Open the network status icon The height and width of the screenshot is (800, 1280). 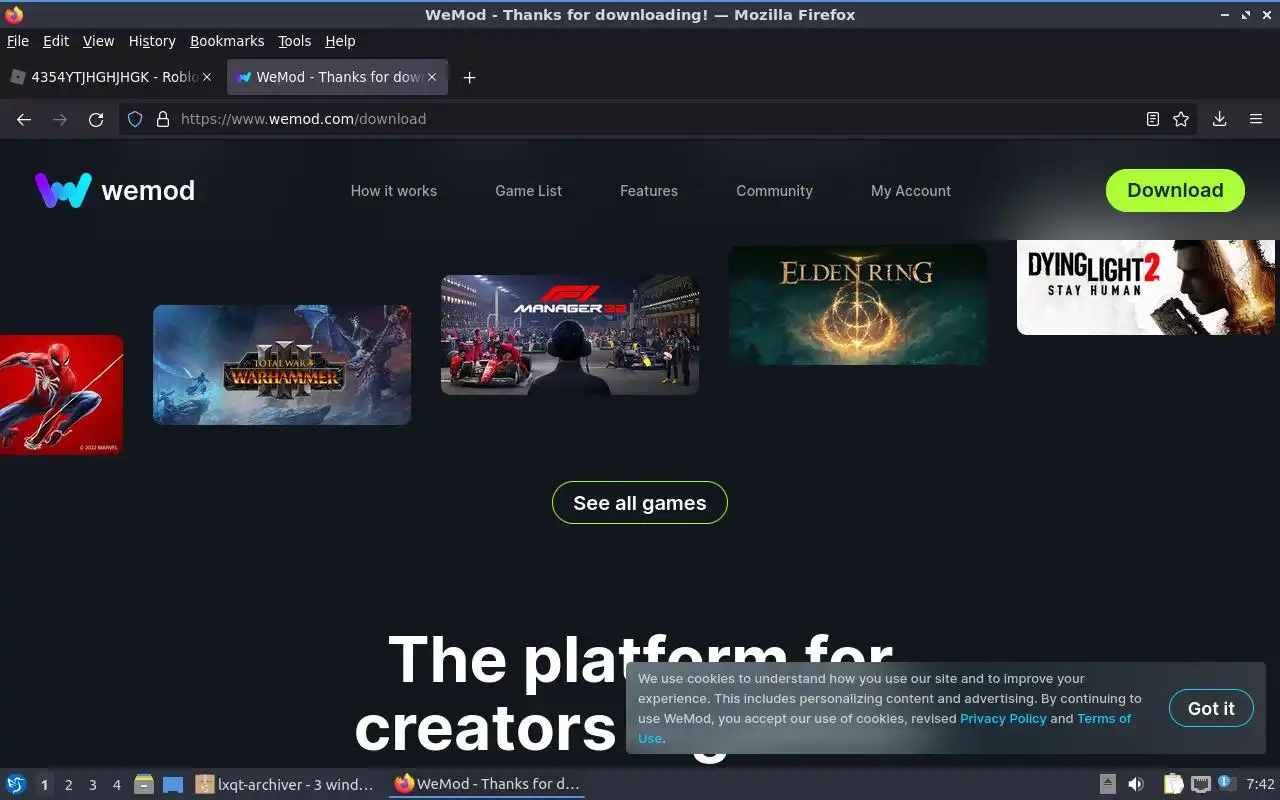(x=1201, y=784)
